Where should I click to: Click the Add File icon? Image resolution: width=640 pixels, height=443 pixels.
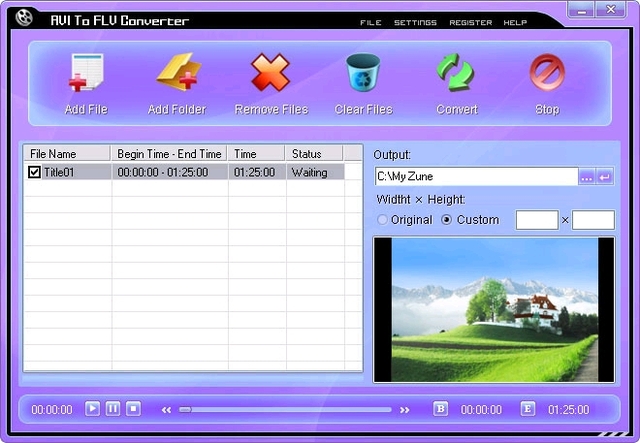tap(86, 72)
